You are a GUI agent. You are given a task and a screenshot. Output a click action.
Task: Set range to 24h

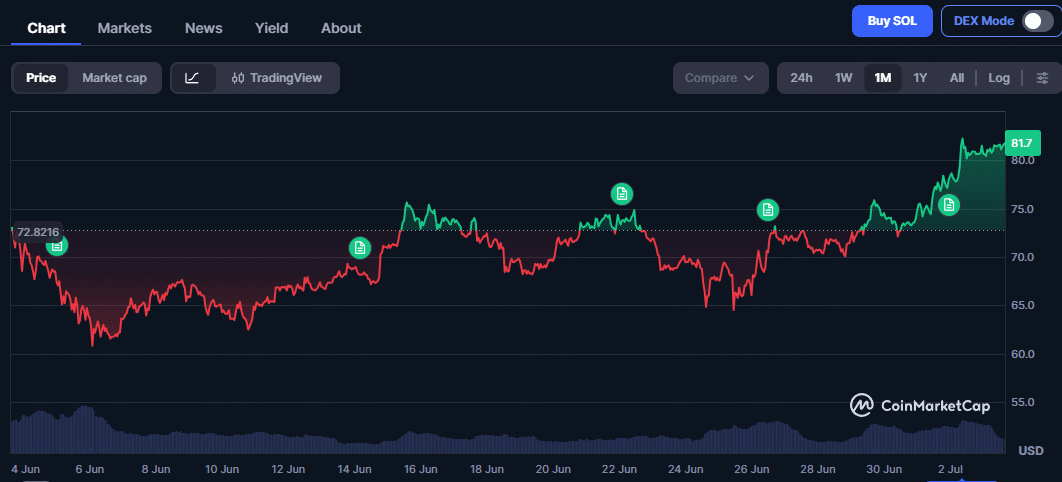pos(801,78)
